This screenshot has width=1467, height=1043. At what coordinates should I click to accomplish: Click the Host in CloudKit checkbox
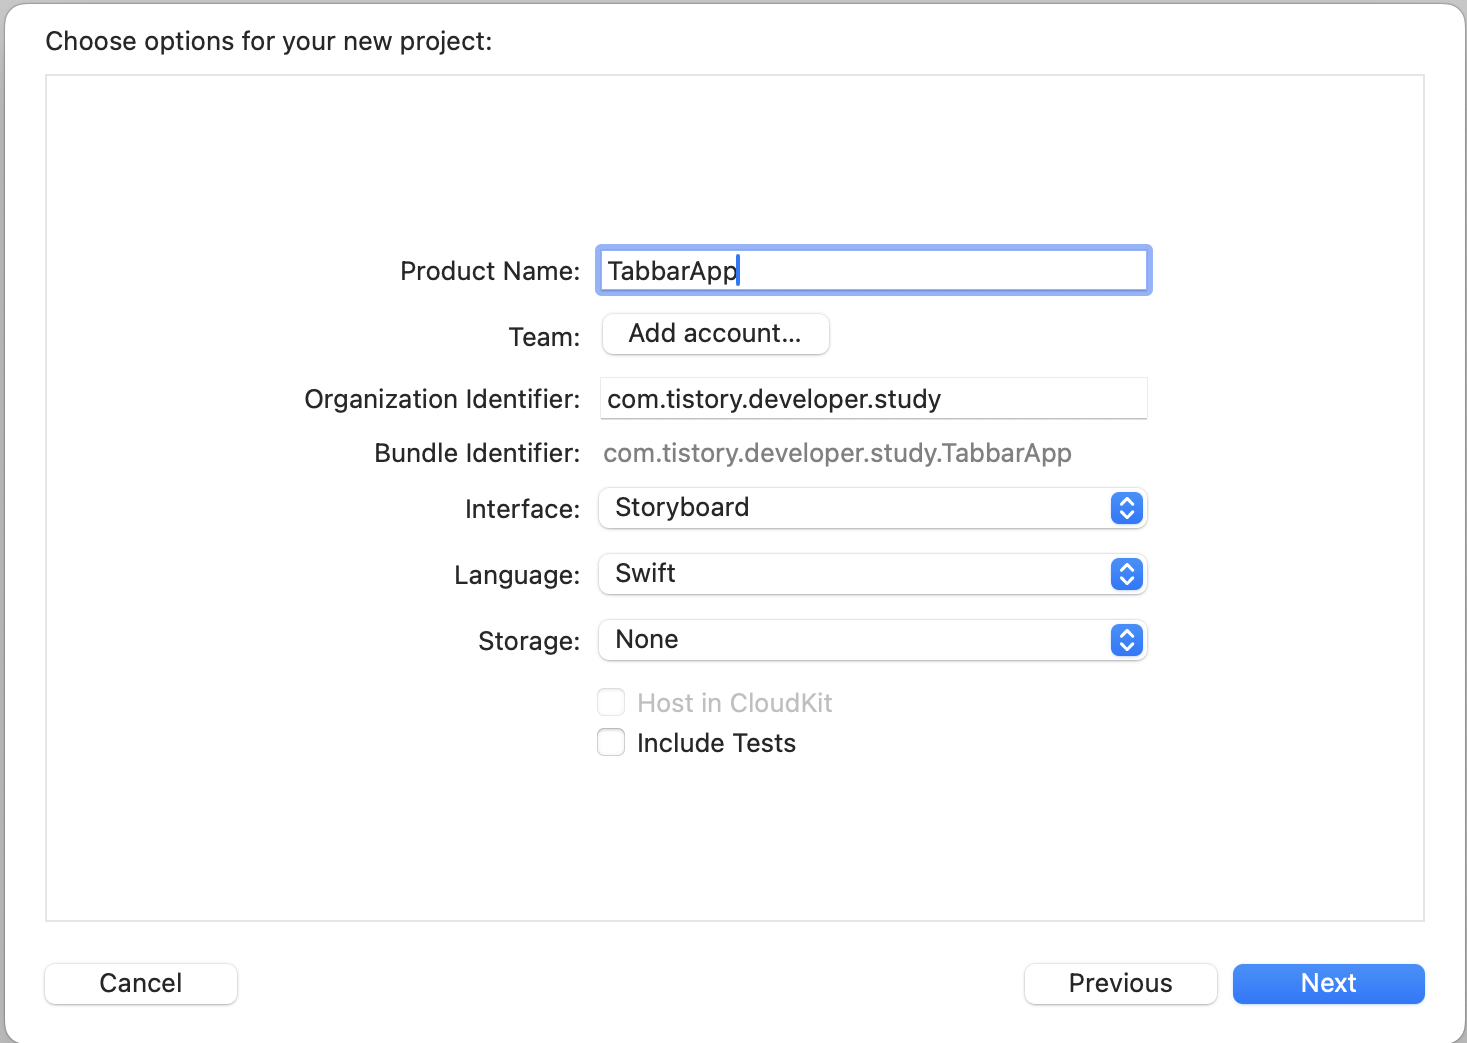tap(611, 703)
